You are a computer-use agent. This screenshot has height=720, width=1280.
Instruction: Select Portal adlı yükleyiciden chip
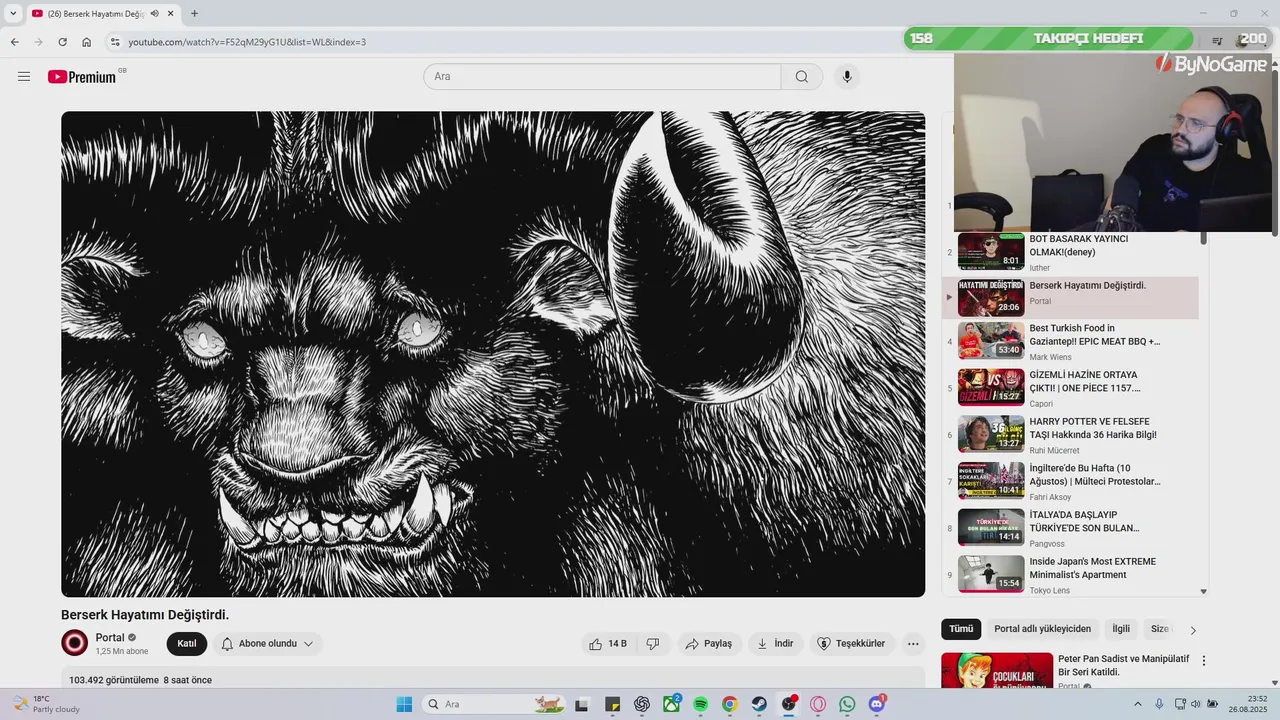pyautogui.click(x=1042, y=629)
